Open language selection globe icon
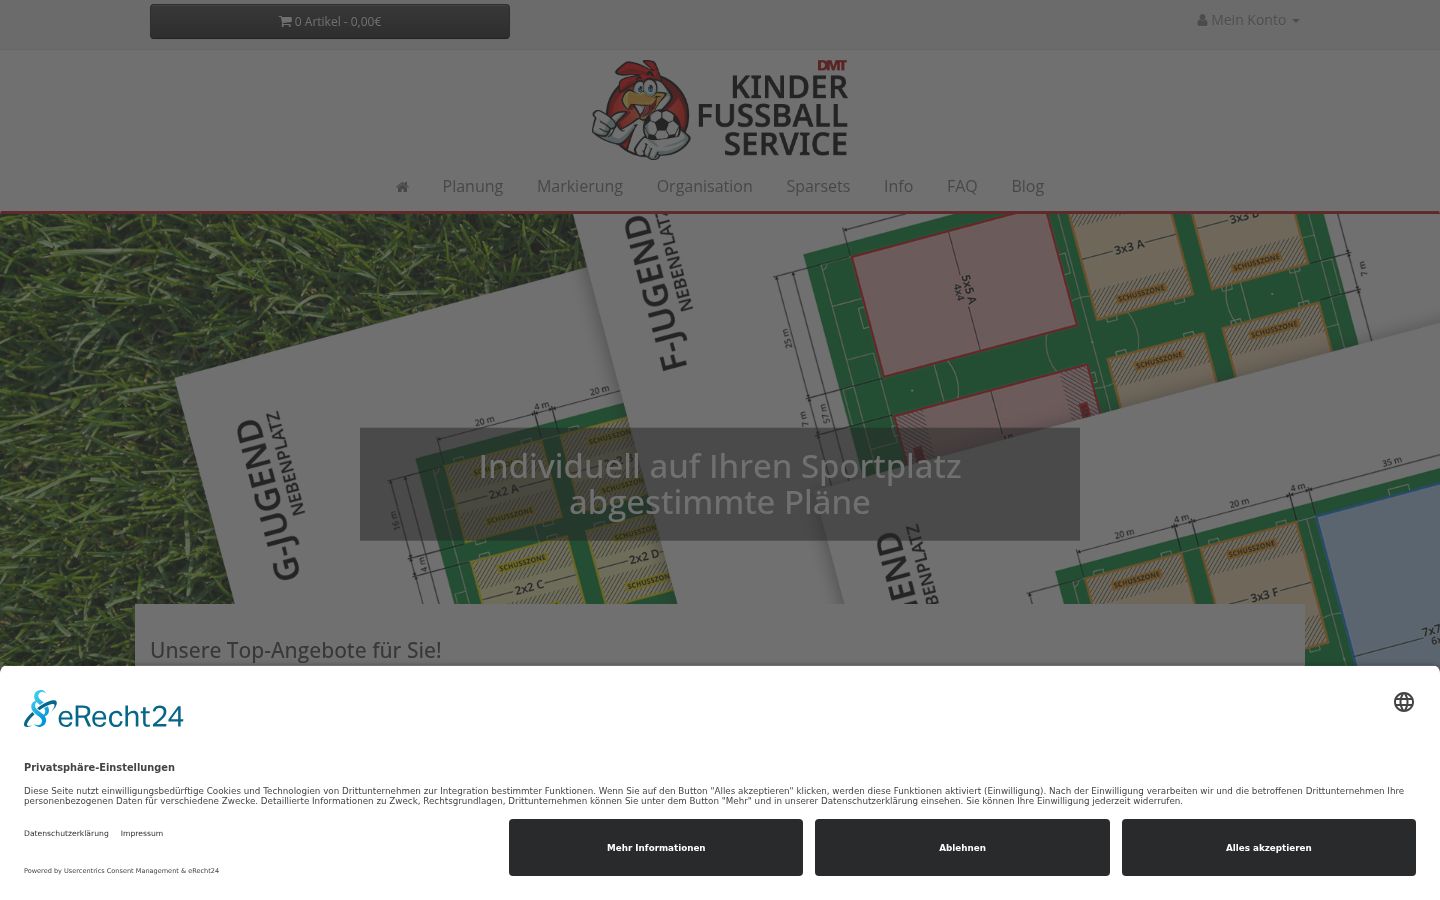This screenshot has height=900, width=1440. 1404,702
